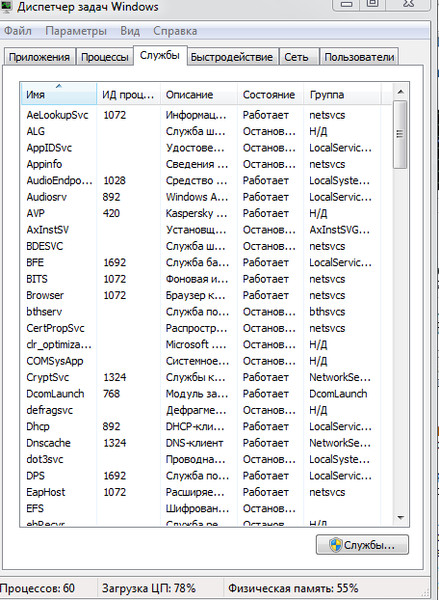
Task: Click the Физическая память: 55% status entry
Action: point(293,588)
